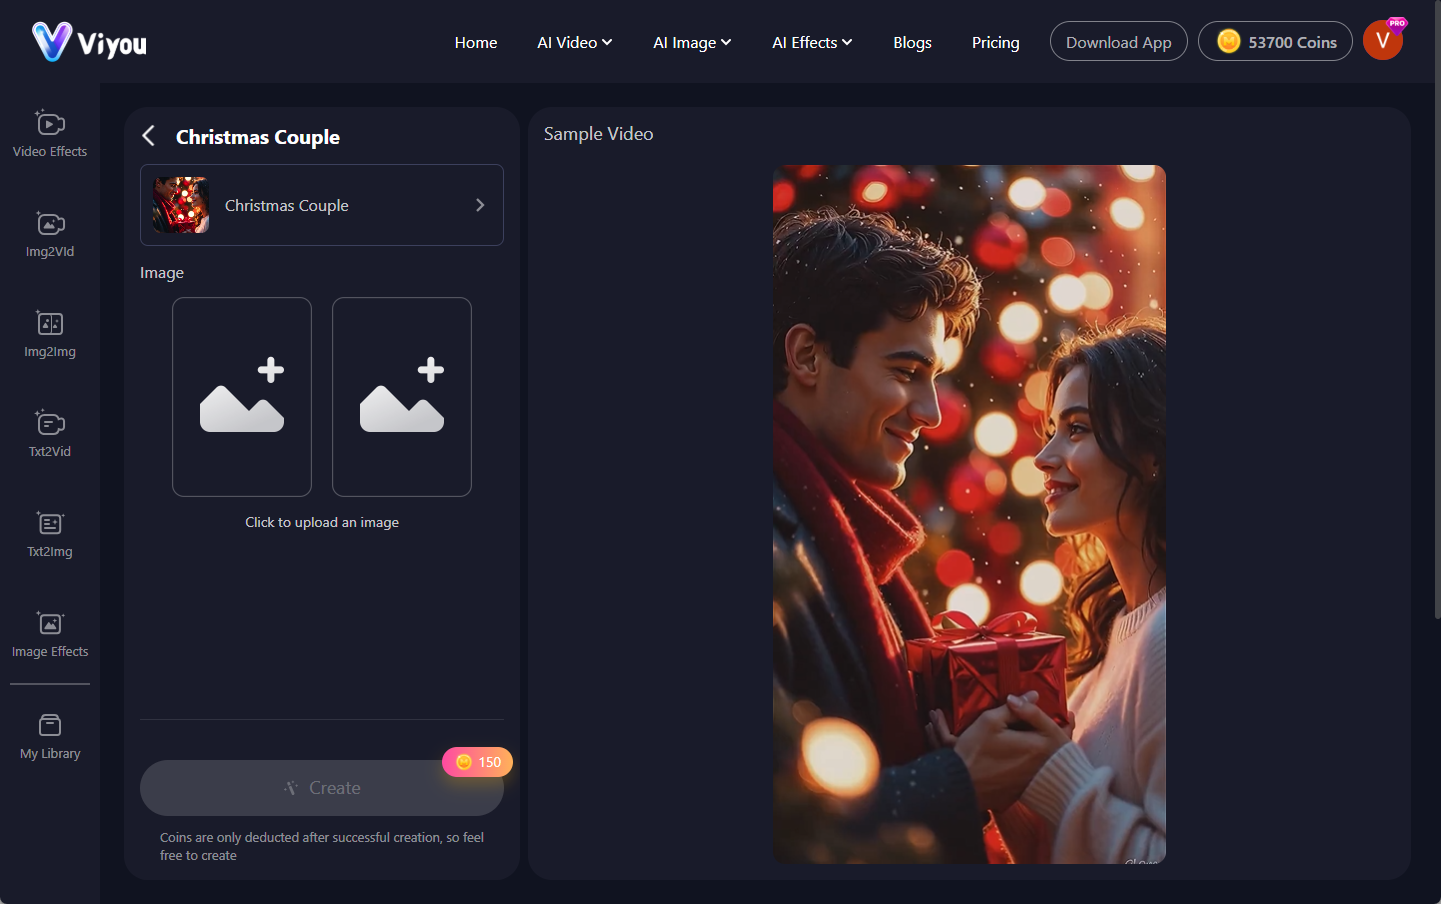
Task: Open the Blogs page
Action: pyautogui.click(x=912, y=42)
